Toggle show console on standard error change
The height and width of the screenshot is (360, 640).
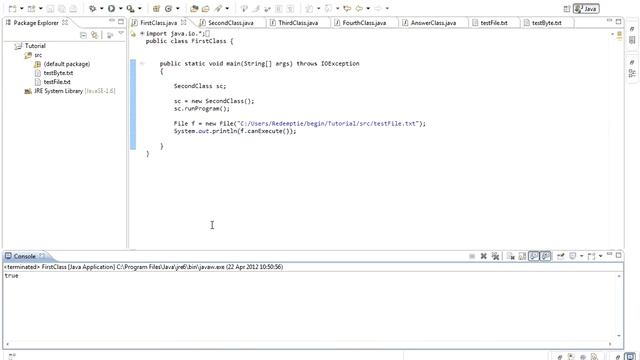pyautogui.click(x=546, y=256)
